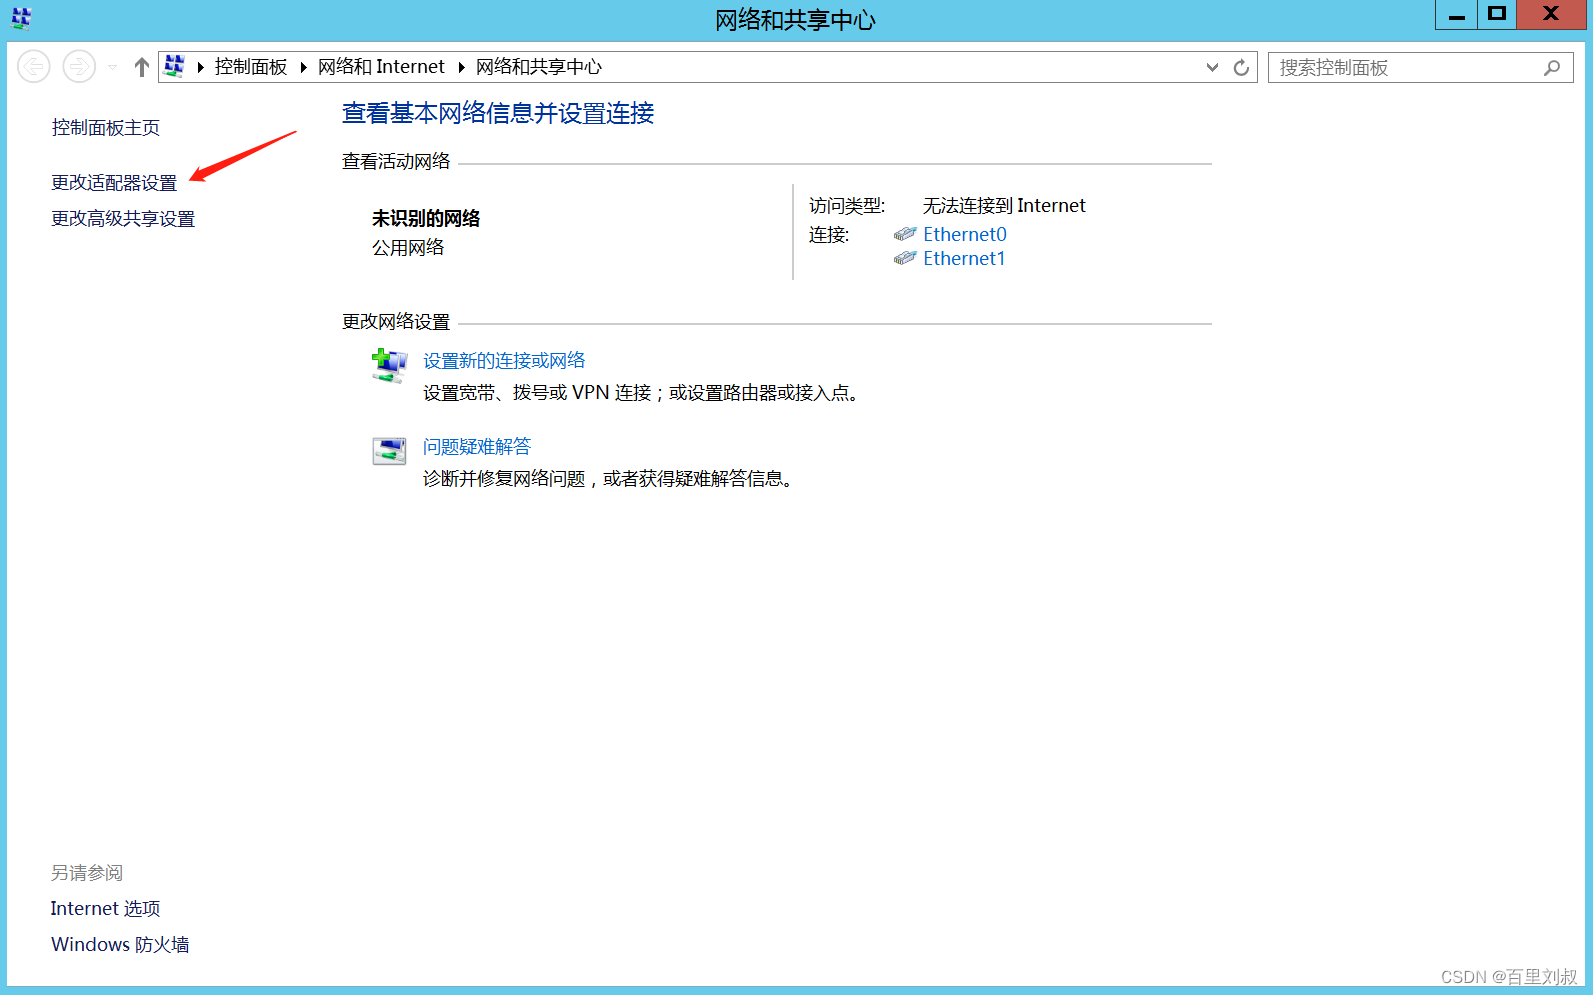Open 更改适配器设置 link
The image size is (1593, 995).
114,183
